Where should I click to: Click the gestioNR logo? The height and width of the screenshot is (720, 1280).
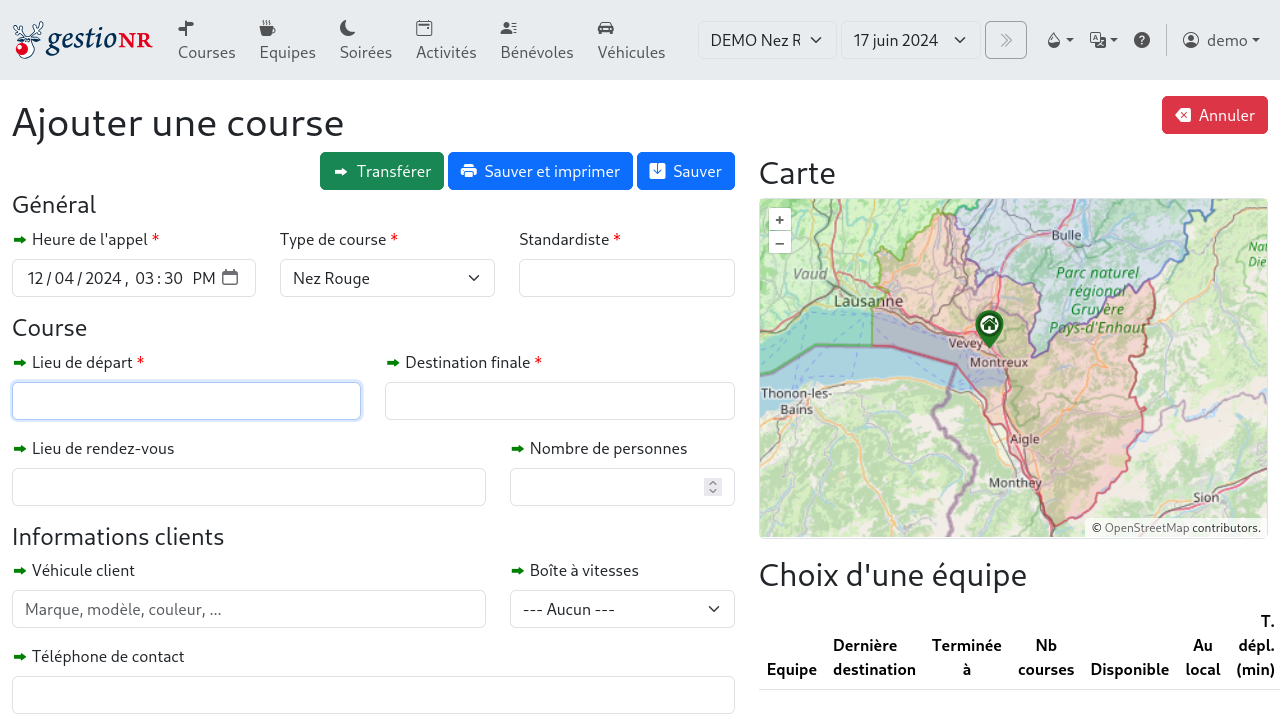[x=82, y=40]
